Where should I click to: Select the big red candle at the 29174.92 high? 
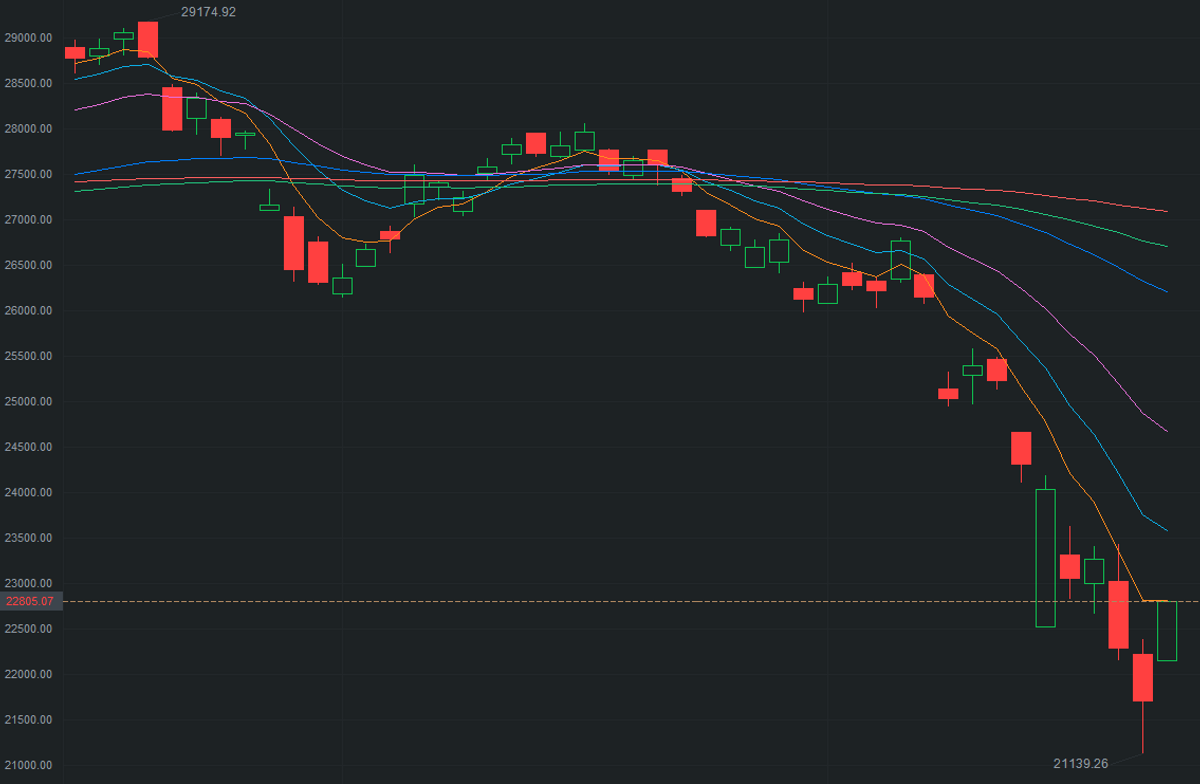point(148,39)
